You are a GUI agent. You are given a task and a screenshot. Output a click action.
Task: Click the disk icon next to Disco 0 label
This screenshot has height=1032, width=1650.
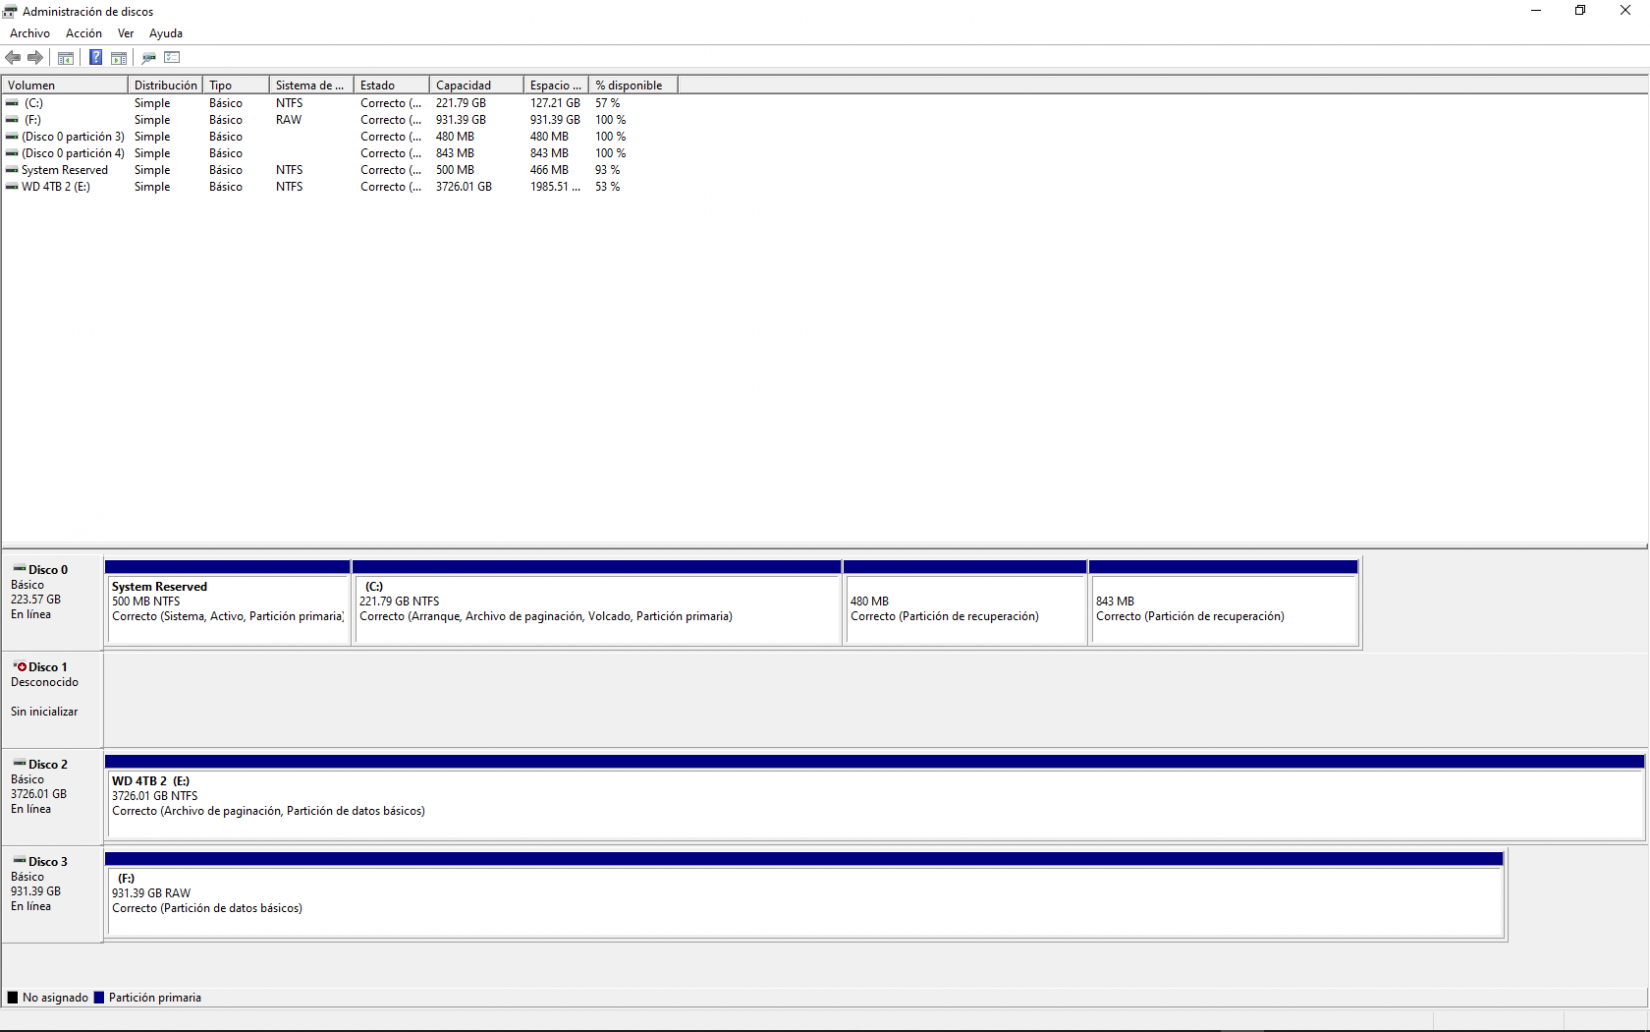coord(19,569)
